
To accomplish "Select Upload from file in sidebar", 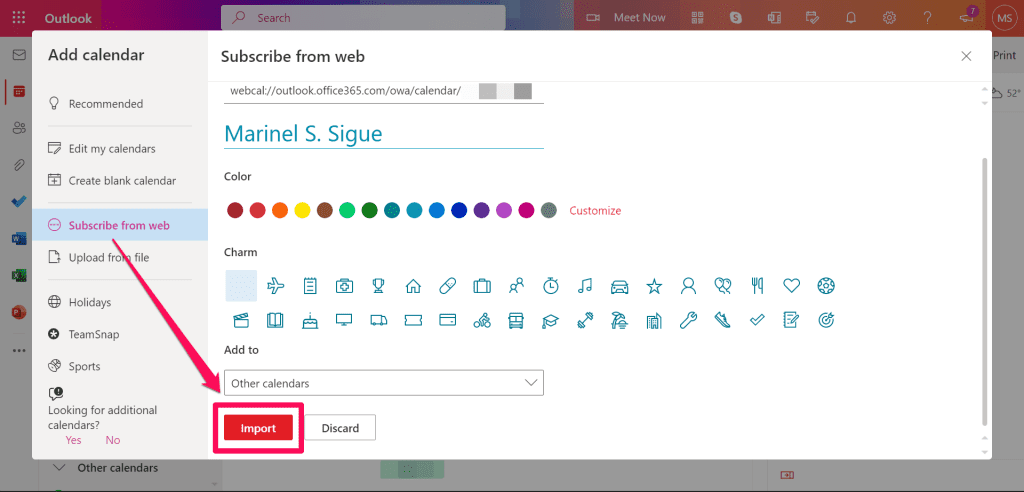I will coord(108,258).
